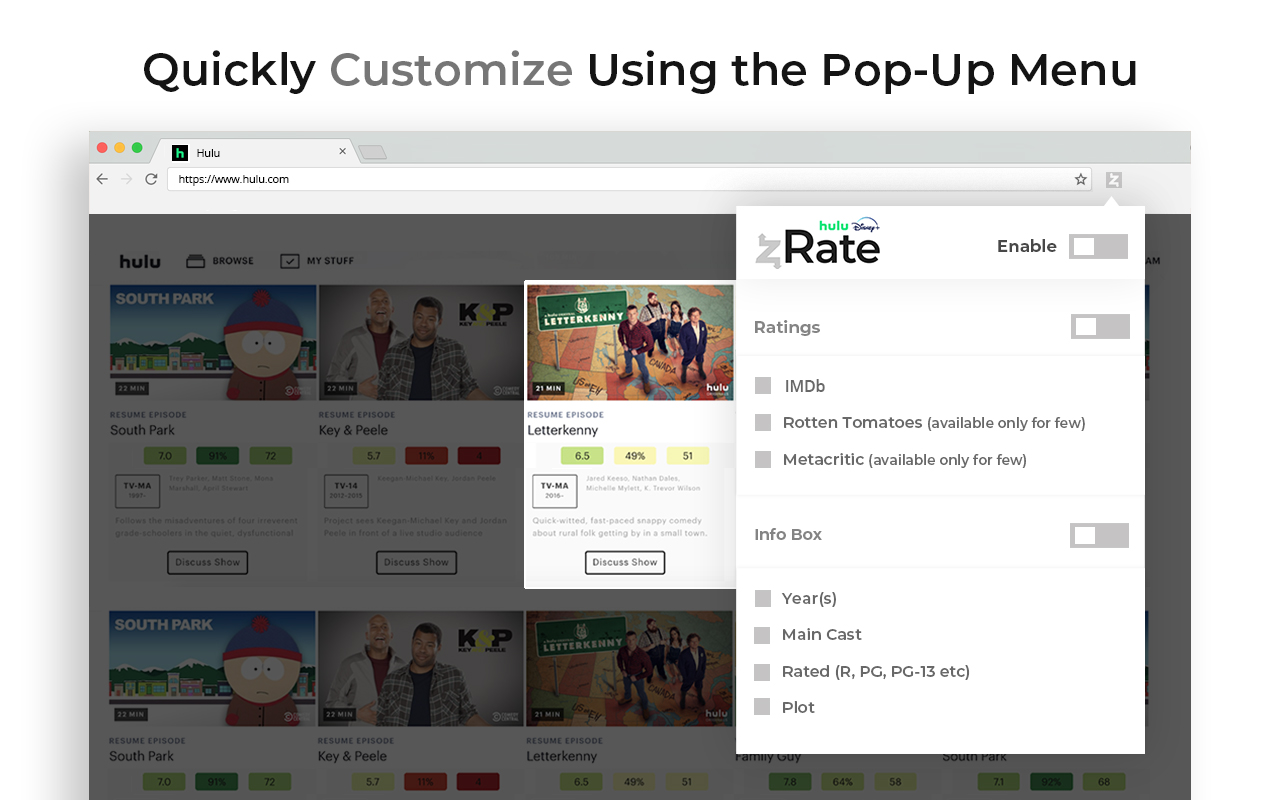Check the Year(s) checkbox
Viewport: 1280px width, 800px height.
click(x=762, y=599)
